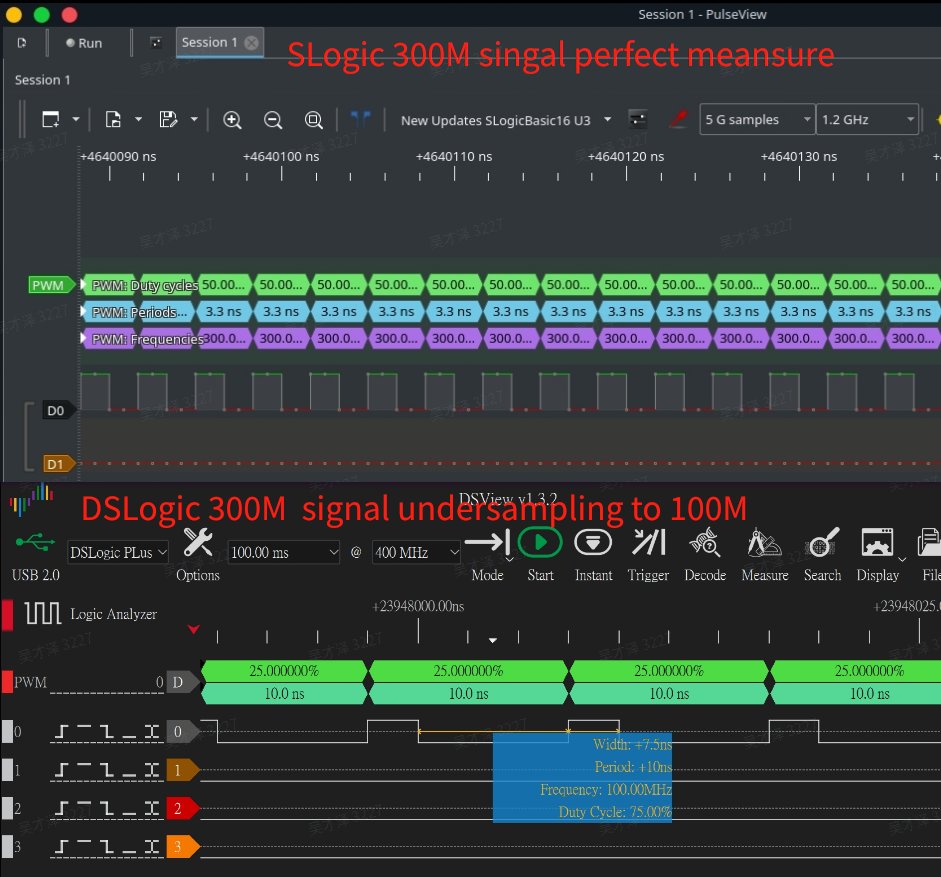Expand the PWM Duty cycles row
941x877 pixels.
coord(83,285)
